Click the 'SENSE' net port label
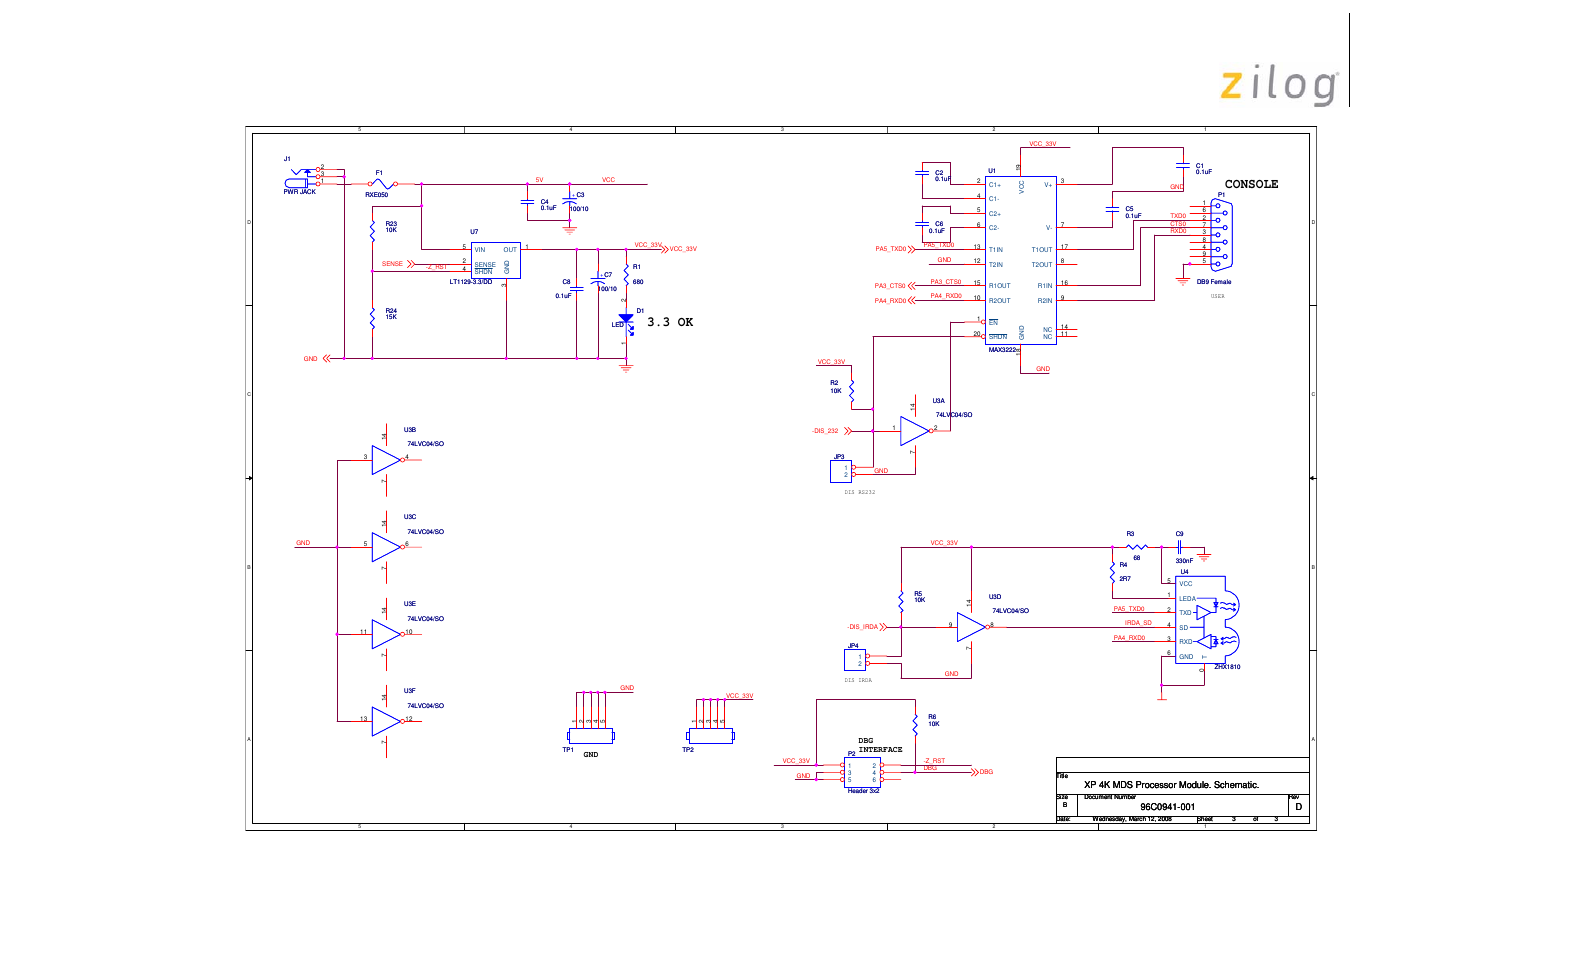This screenshot has height=954, width=1572. [x=392, y=264]
